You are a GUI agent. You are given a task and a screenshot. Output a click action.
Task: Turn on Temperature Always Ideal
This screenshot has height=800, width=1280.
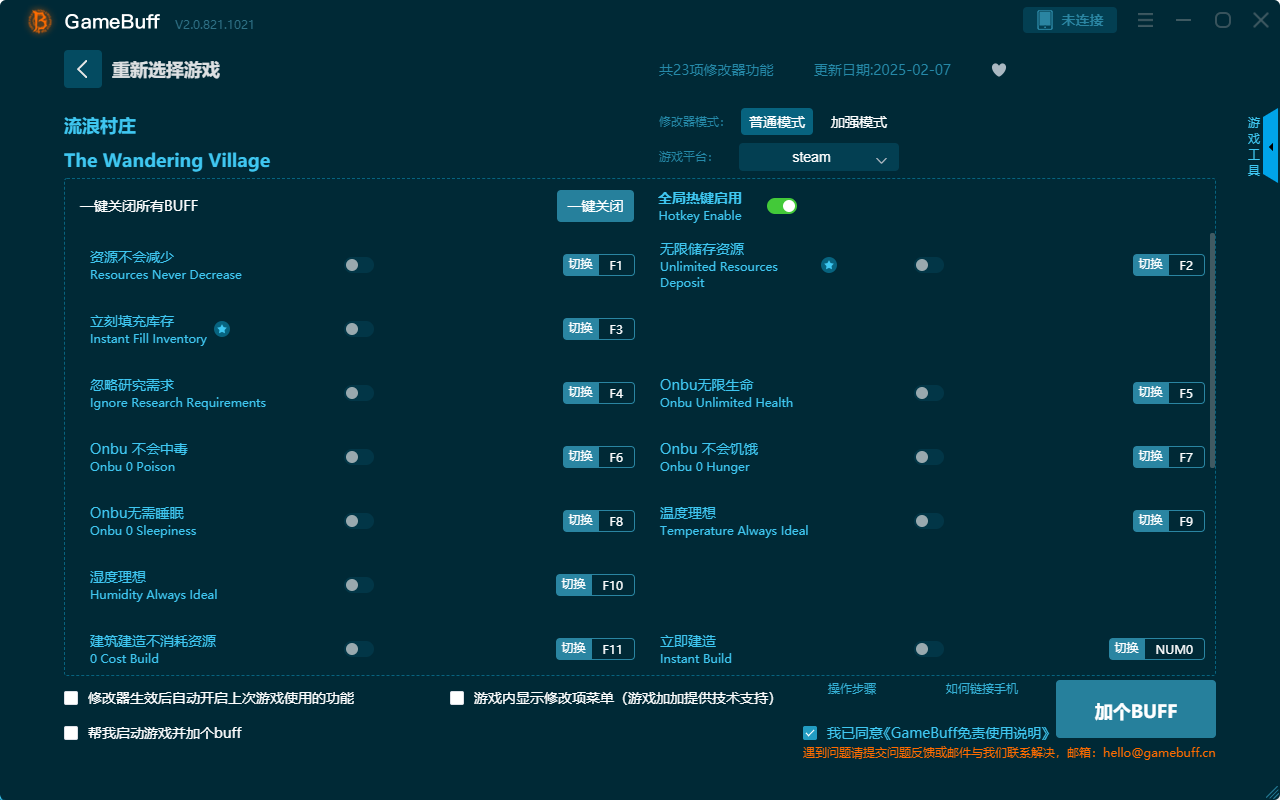pos(929,521)
